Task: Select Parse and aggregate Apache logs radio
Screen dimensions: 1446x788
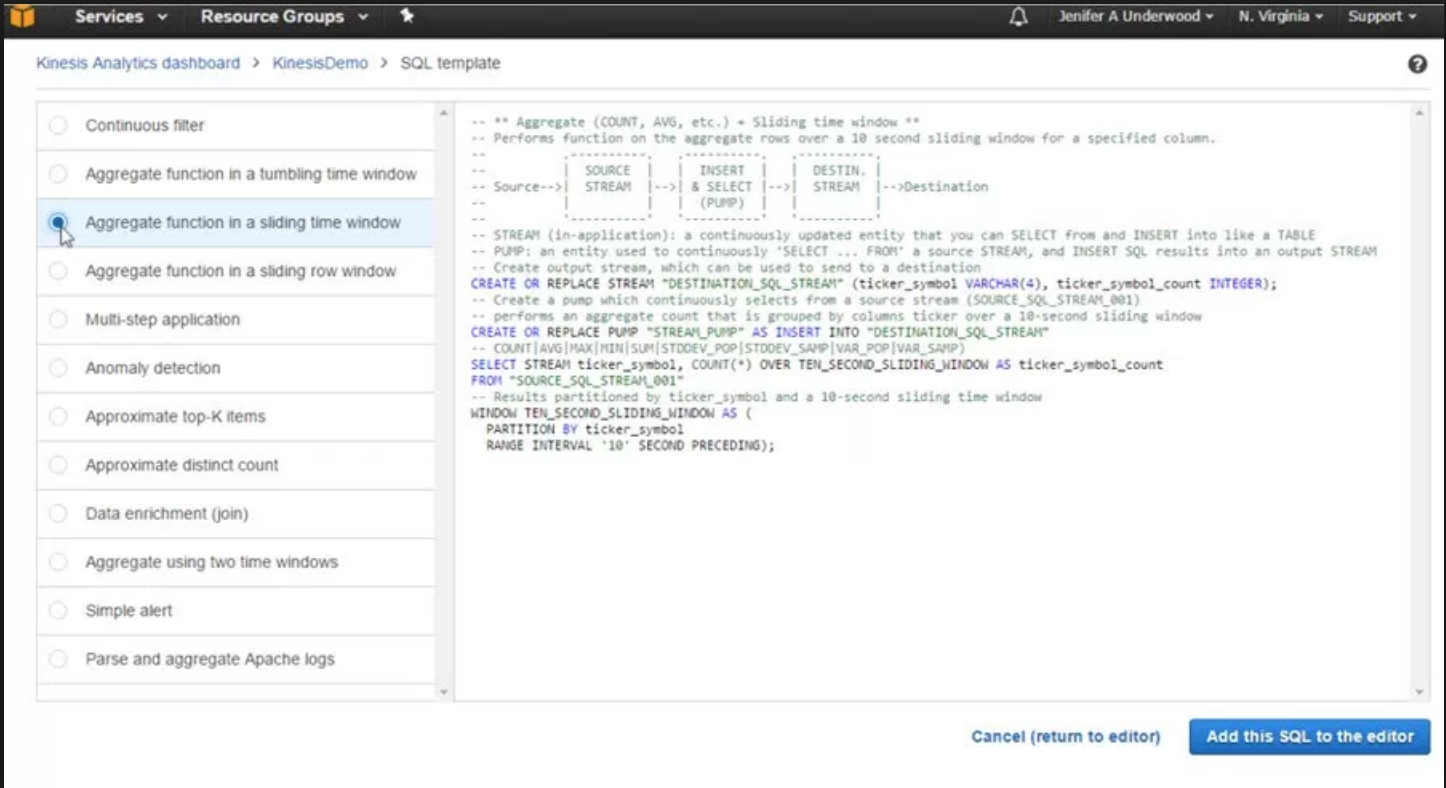Action: tap(59, 659)
